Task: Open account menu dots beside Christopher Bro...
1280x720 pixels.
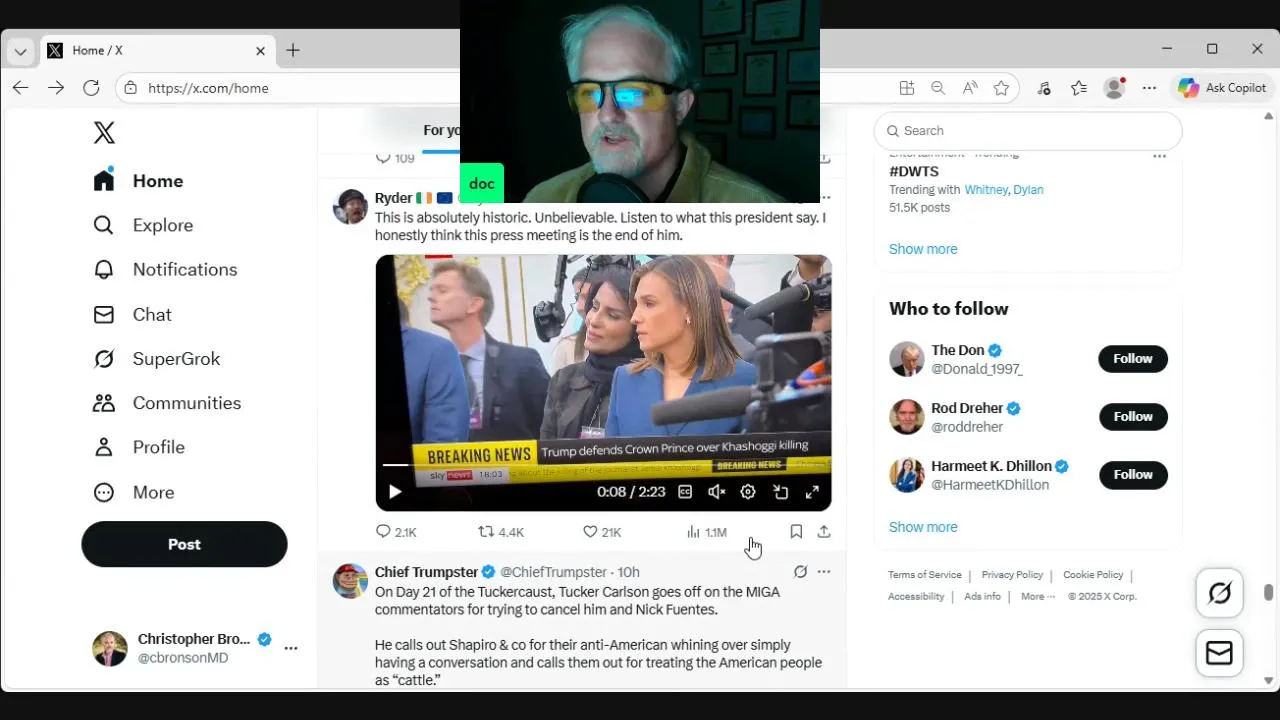Action: click(291, 648)
